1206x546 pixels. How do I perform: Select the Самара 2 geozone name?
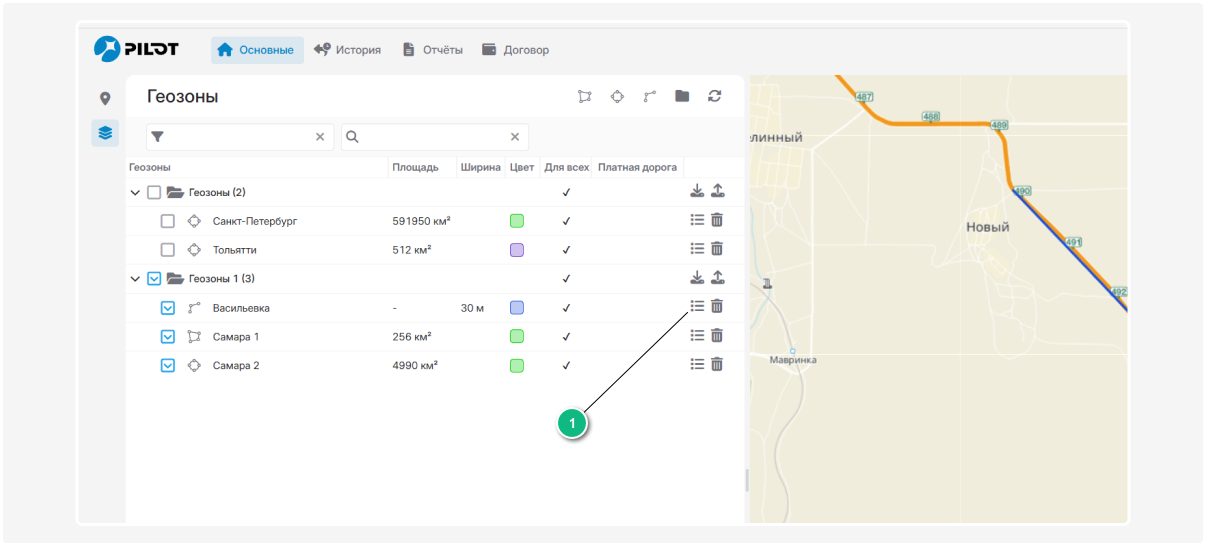(236, 366)
